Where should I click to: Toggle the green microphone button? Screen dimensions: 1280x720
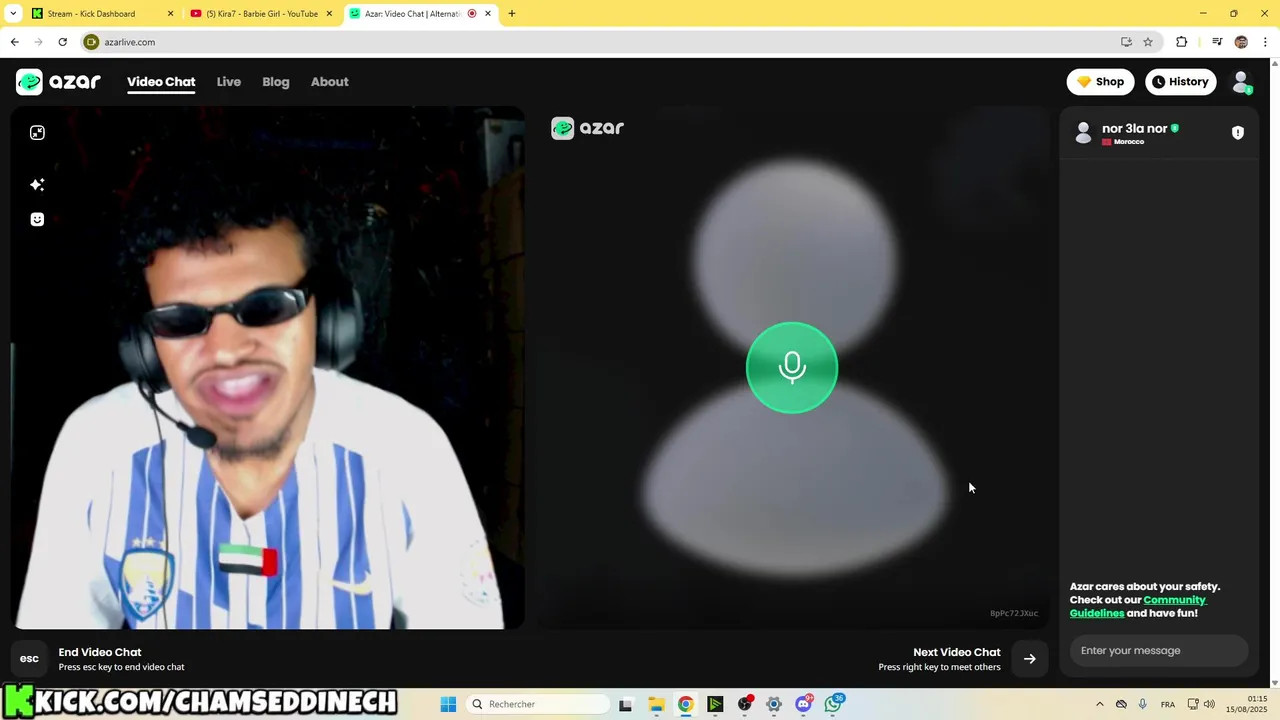coord(792,367)
